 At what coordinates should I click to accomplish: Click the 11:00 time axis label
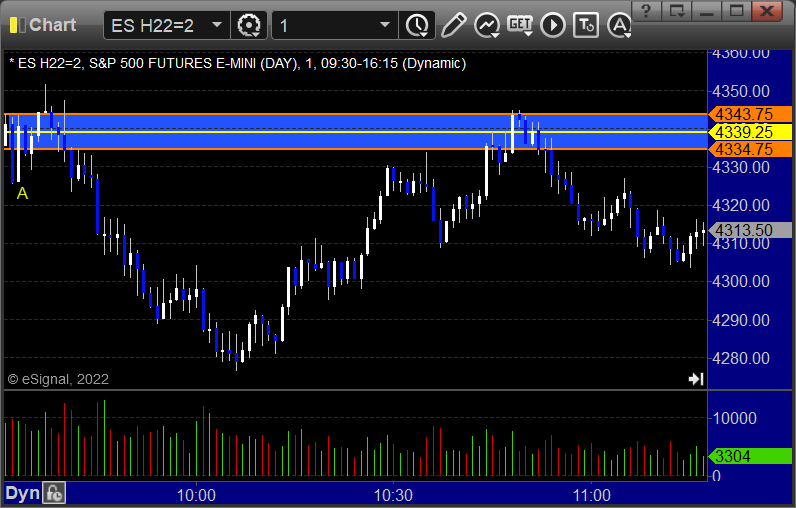591,495
